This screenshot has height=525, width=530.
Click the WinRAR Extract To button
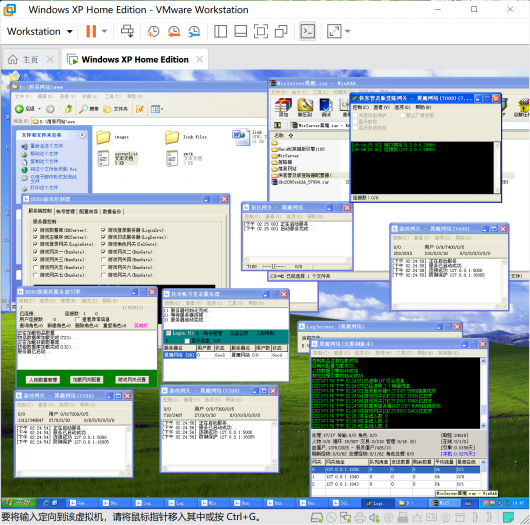[305, 108]
